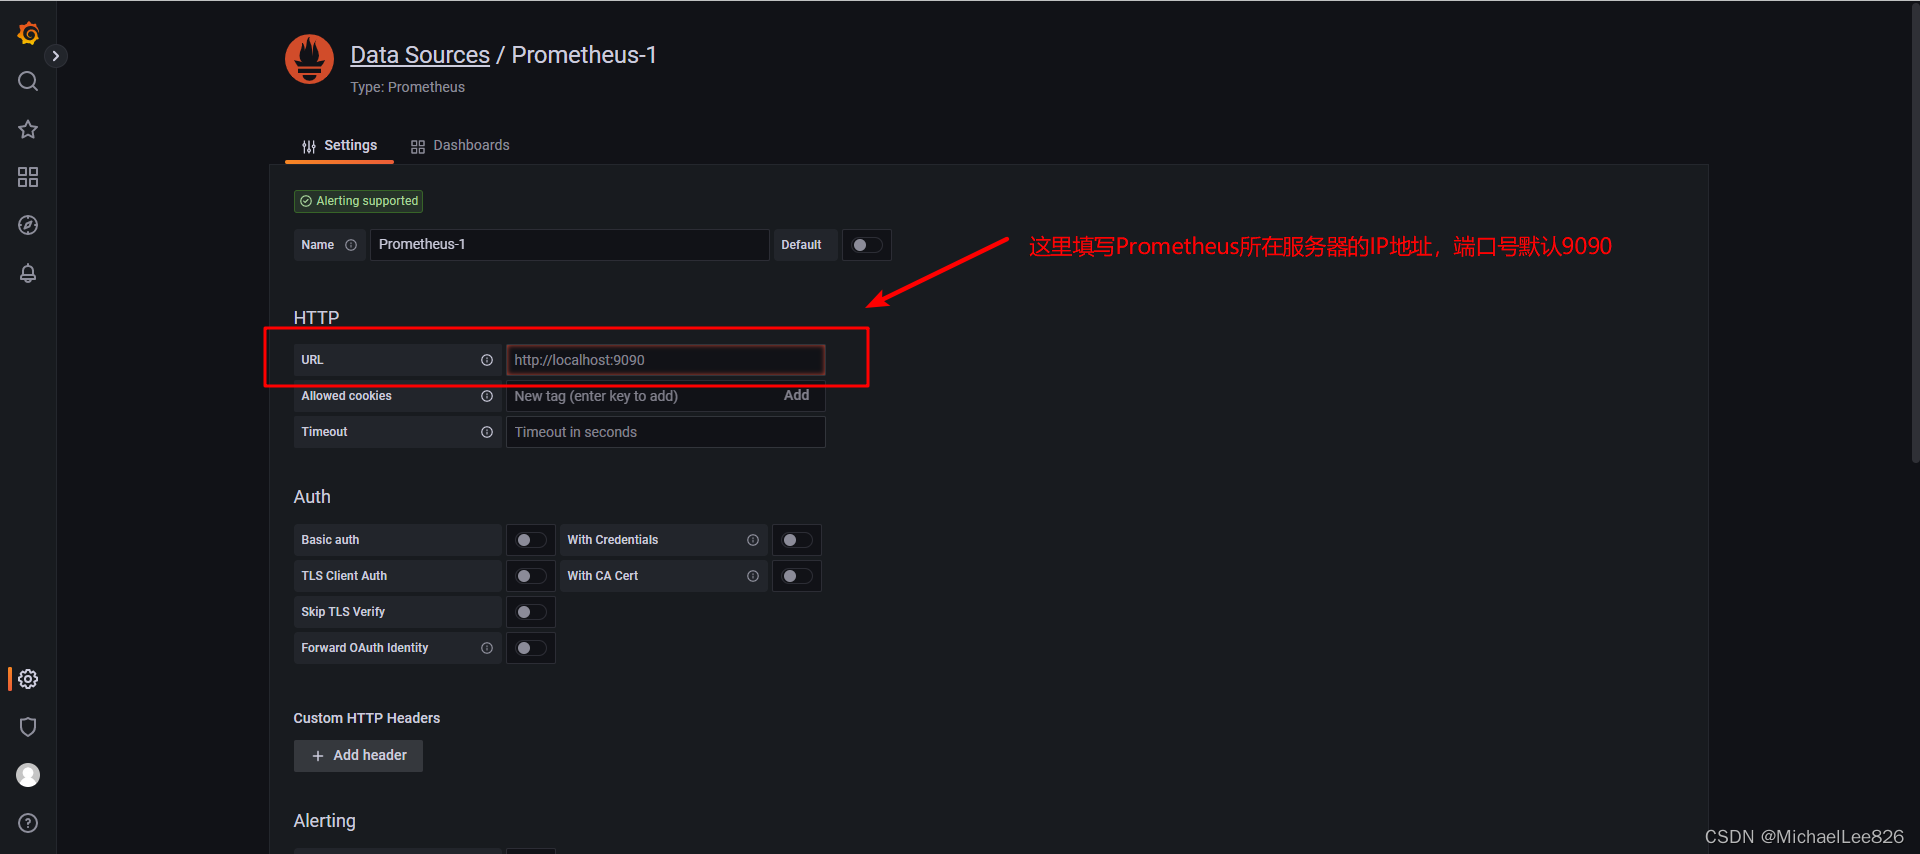Viewport: 1920px width, 854px height.
Task: Toggle the Default data source switch
Action: pos(867,245)
